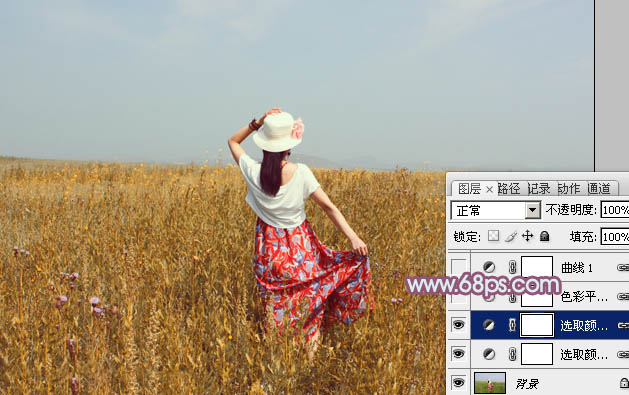Click the lock position move icon
This screenshot has height=395, width=629.
(528, 236)
